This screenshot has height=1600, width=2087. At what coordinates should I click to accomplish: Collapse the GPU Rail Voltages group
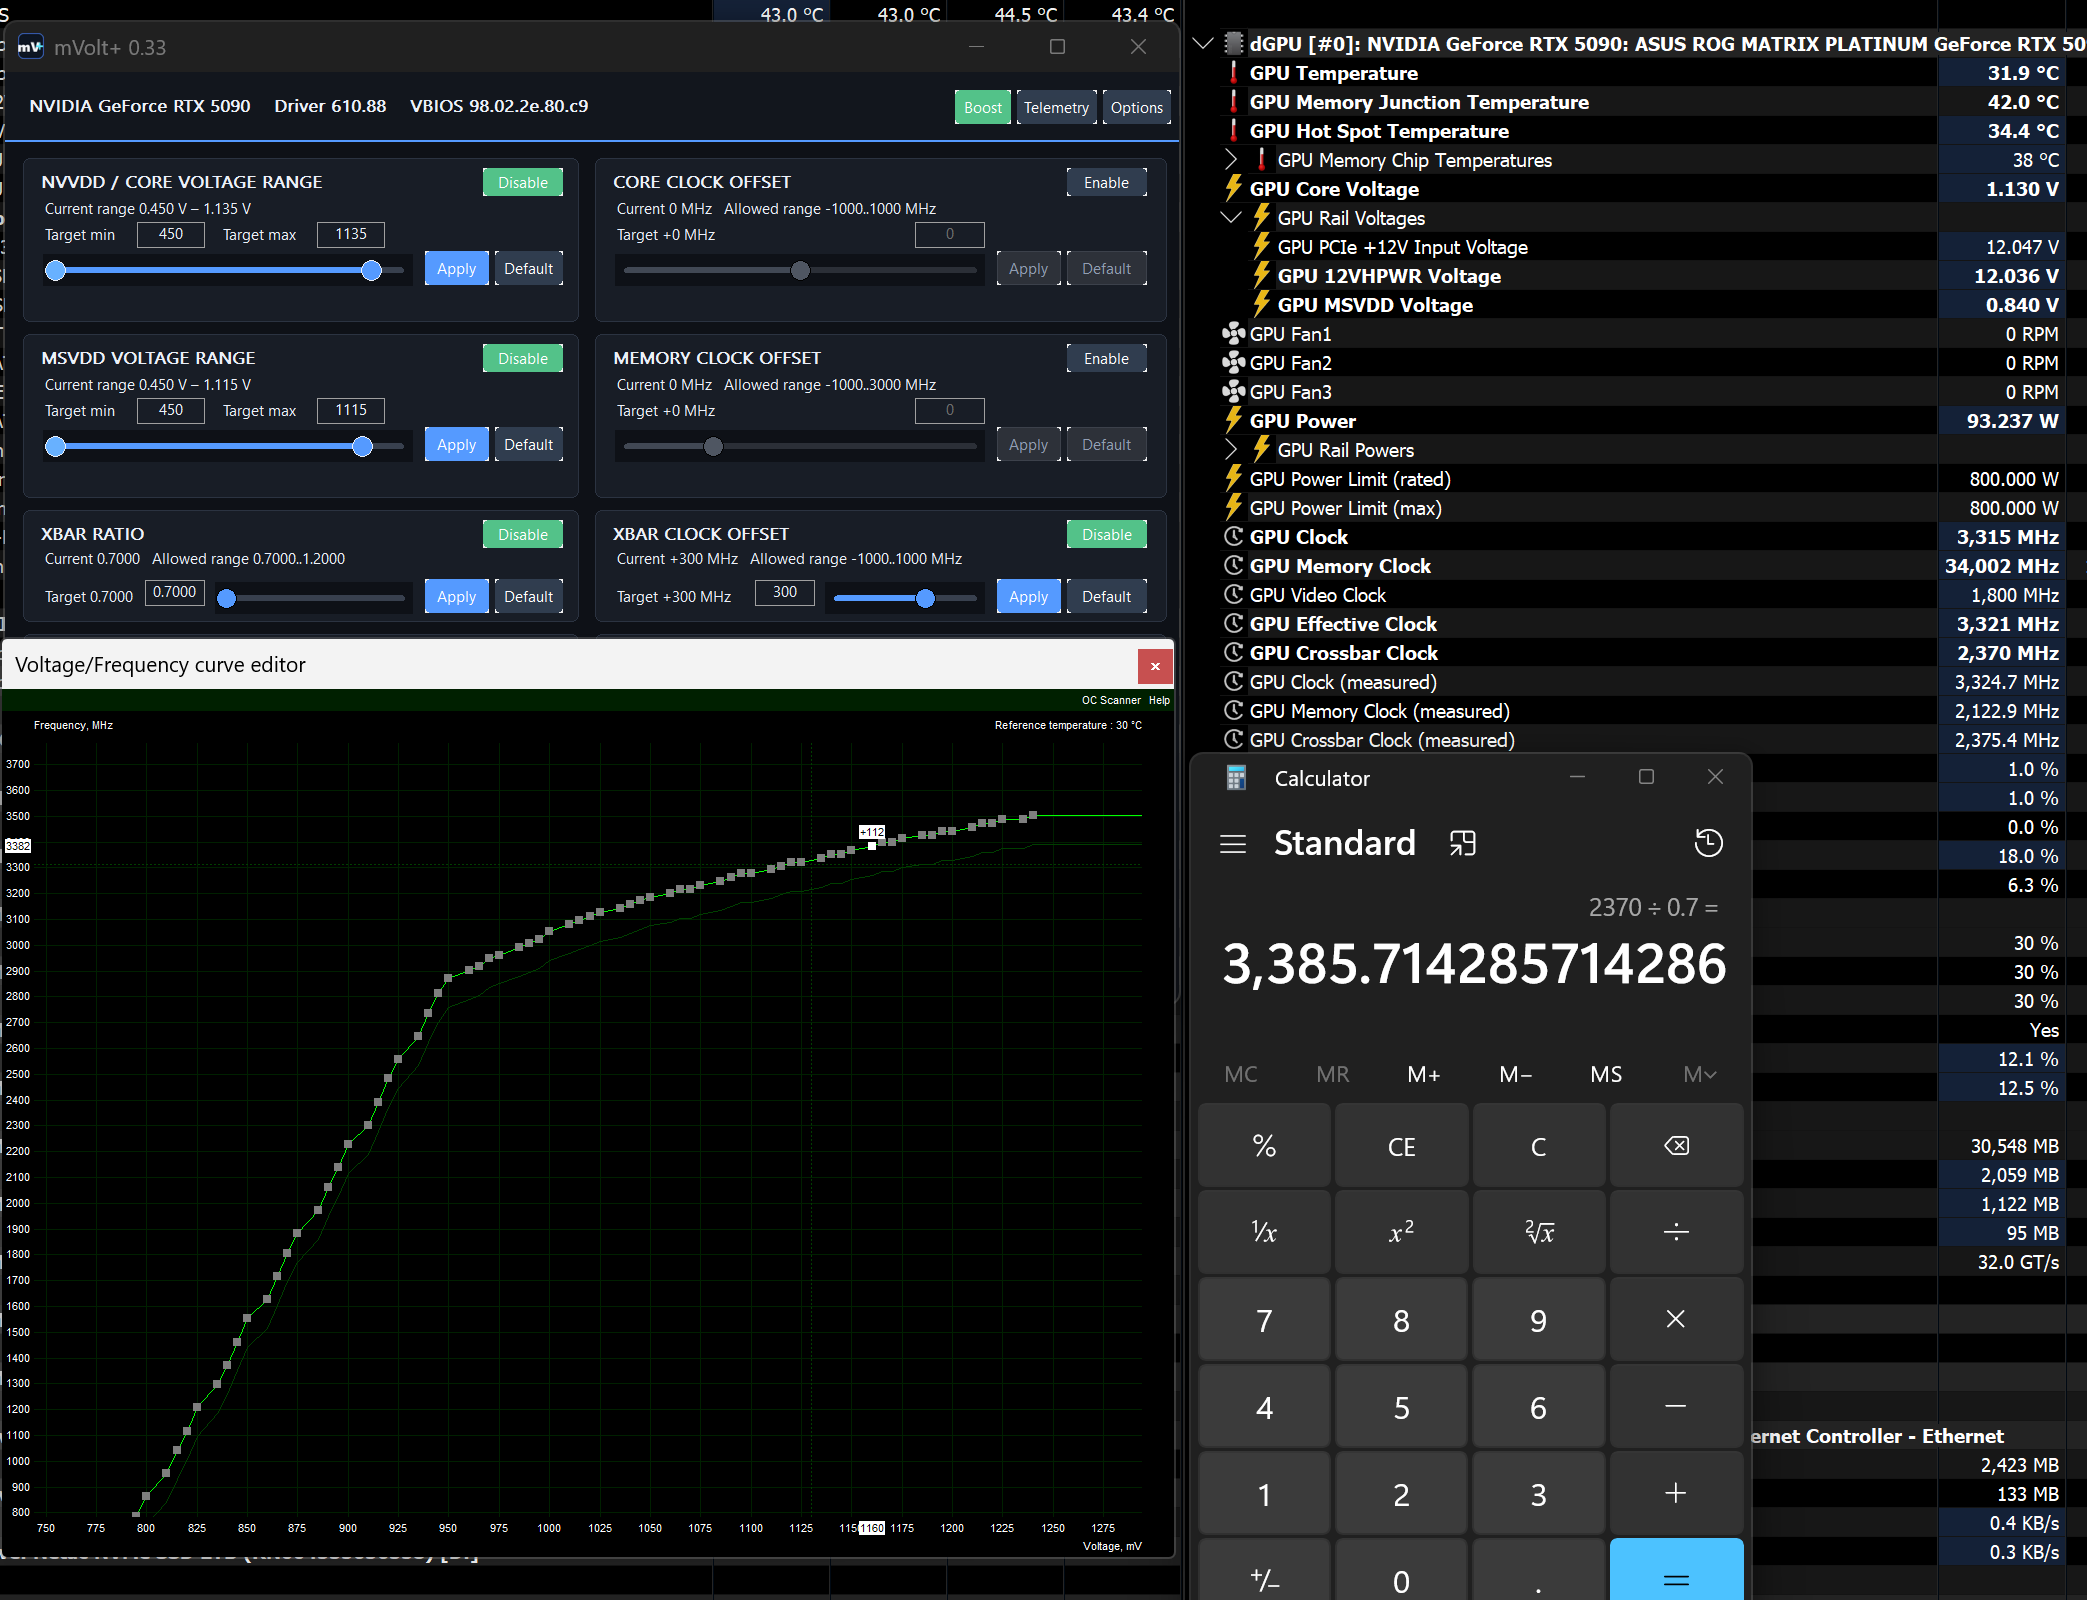pos(1232,218)
